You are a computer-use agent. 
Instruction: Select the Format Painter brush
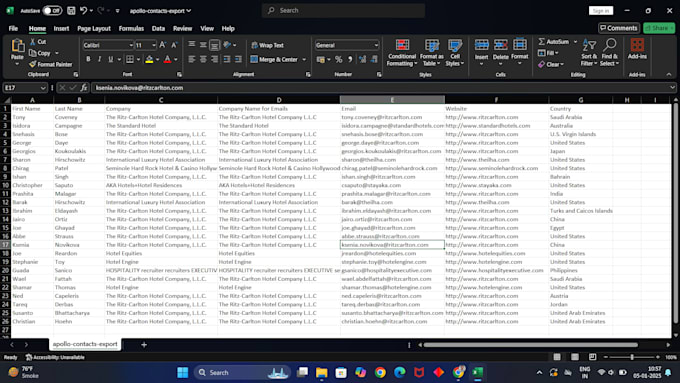[x=33, y=64]
